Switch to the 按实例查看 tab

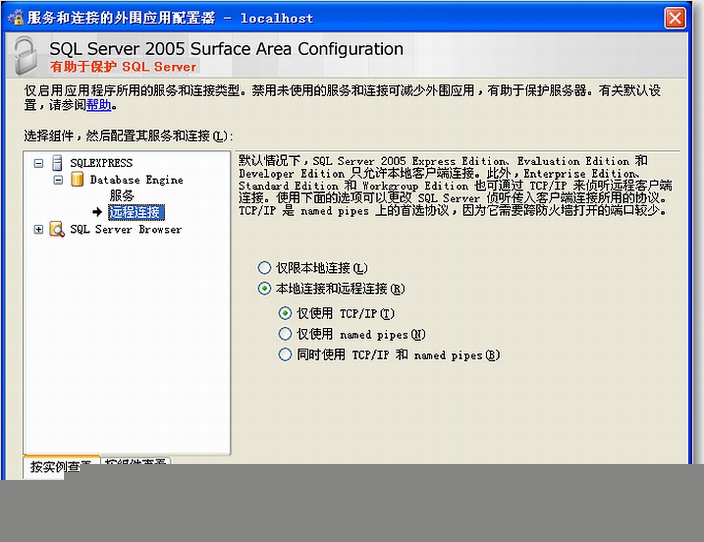click(60, 466)
